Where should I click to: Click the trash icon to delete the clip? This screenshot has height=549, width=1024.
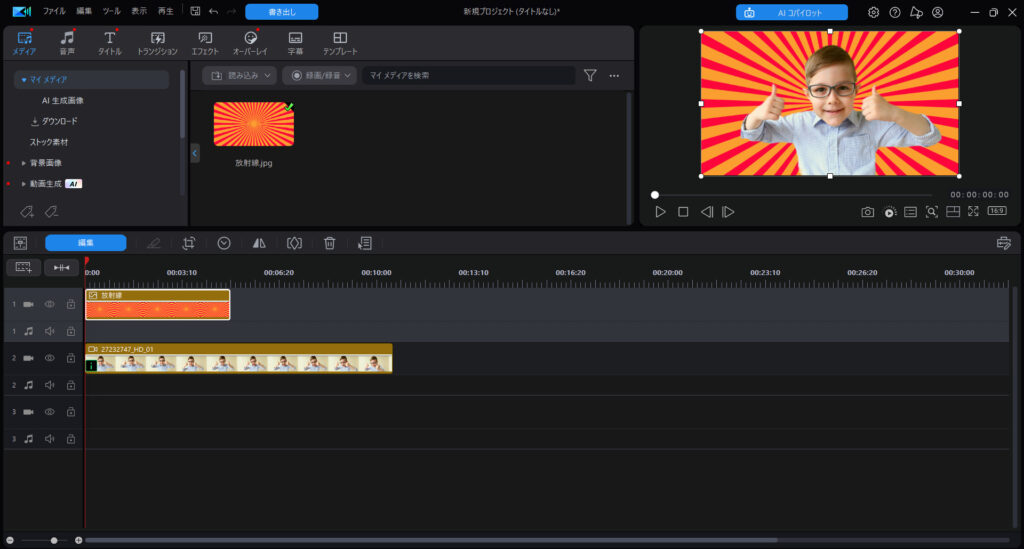329,243
